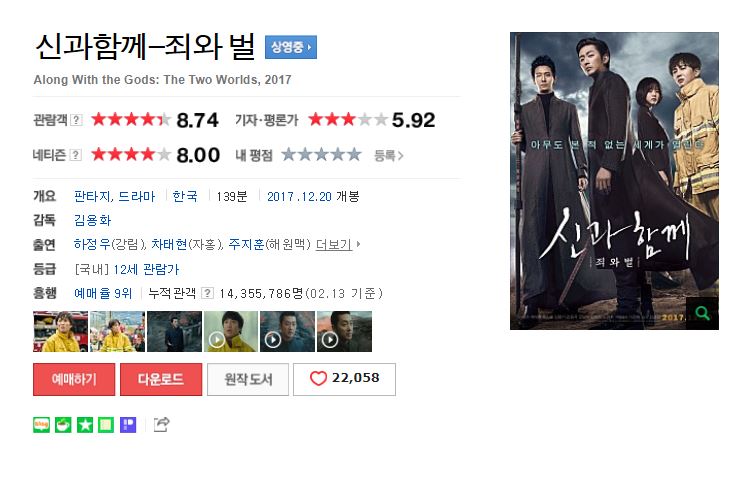Enlarge the poster with the magnifier icon
755x492 pixels.
tap(702, 313)
